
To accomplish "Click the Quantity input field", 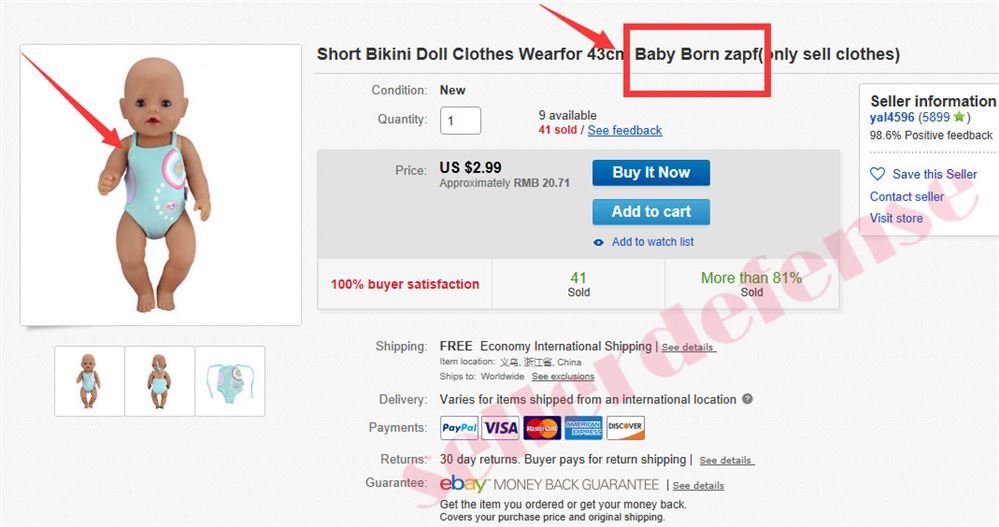I will coord(460,120).
